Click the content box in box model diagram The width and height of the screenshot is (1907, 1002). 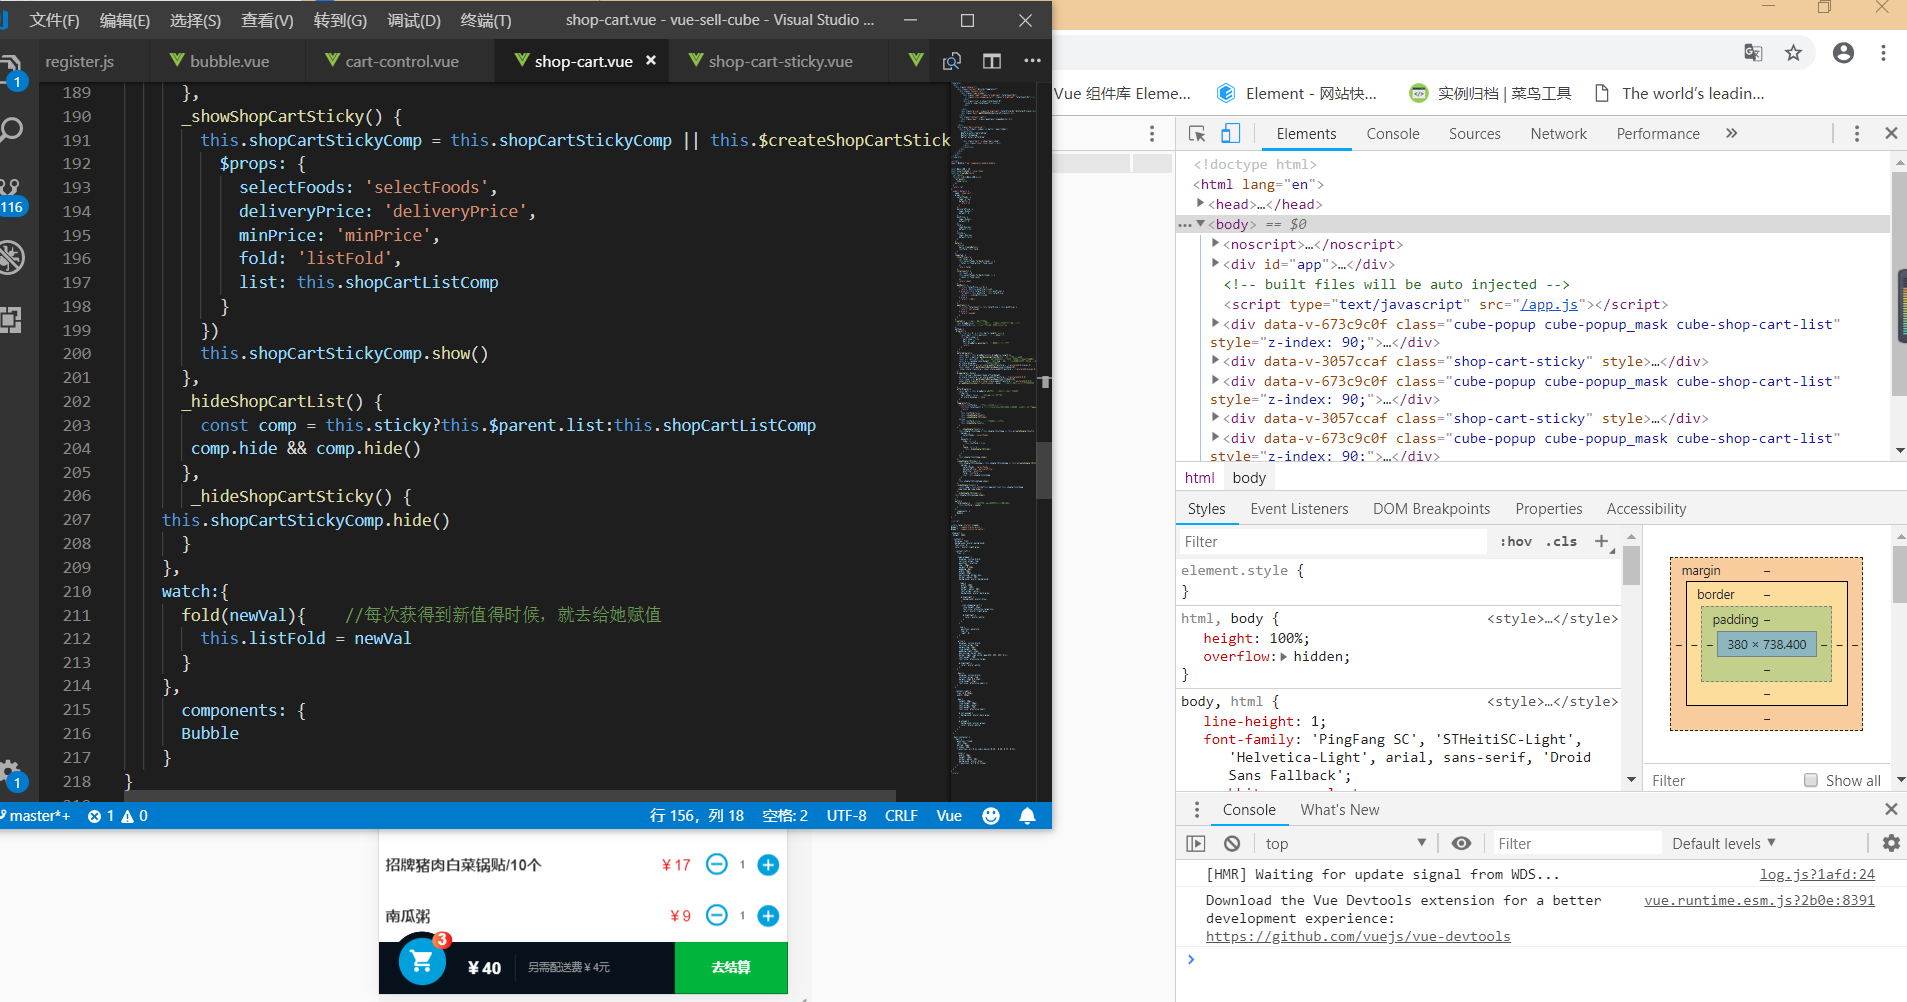[x=1766, y=645]
